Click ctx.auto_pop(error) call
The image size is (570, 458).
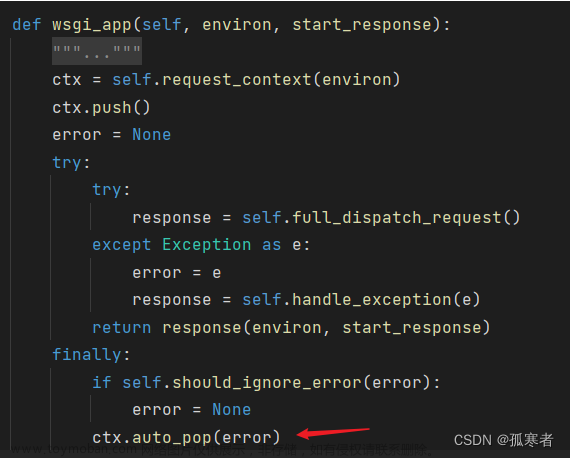[x=186, y=438]
